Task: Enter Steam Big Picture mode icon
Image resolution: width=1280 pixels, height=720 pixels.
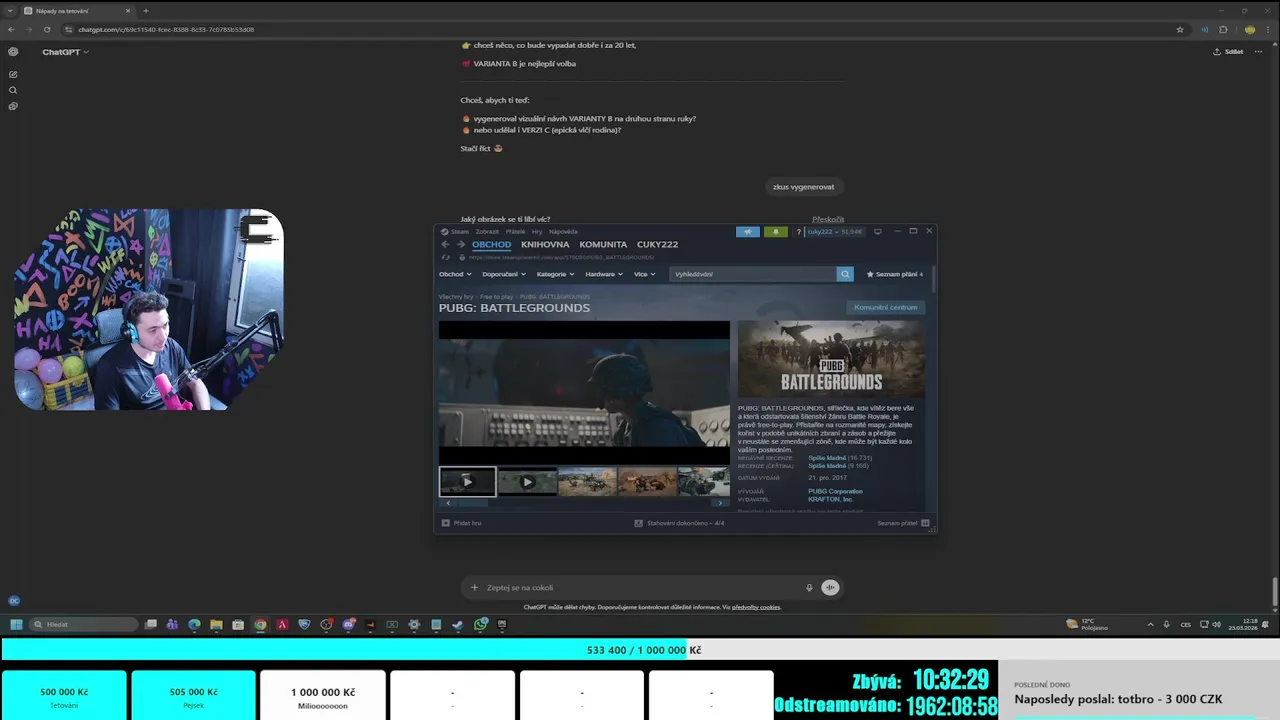Action: coord(877,231)
